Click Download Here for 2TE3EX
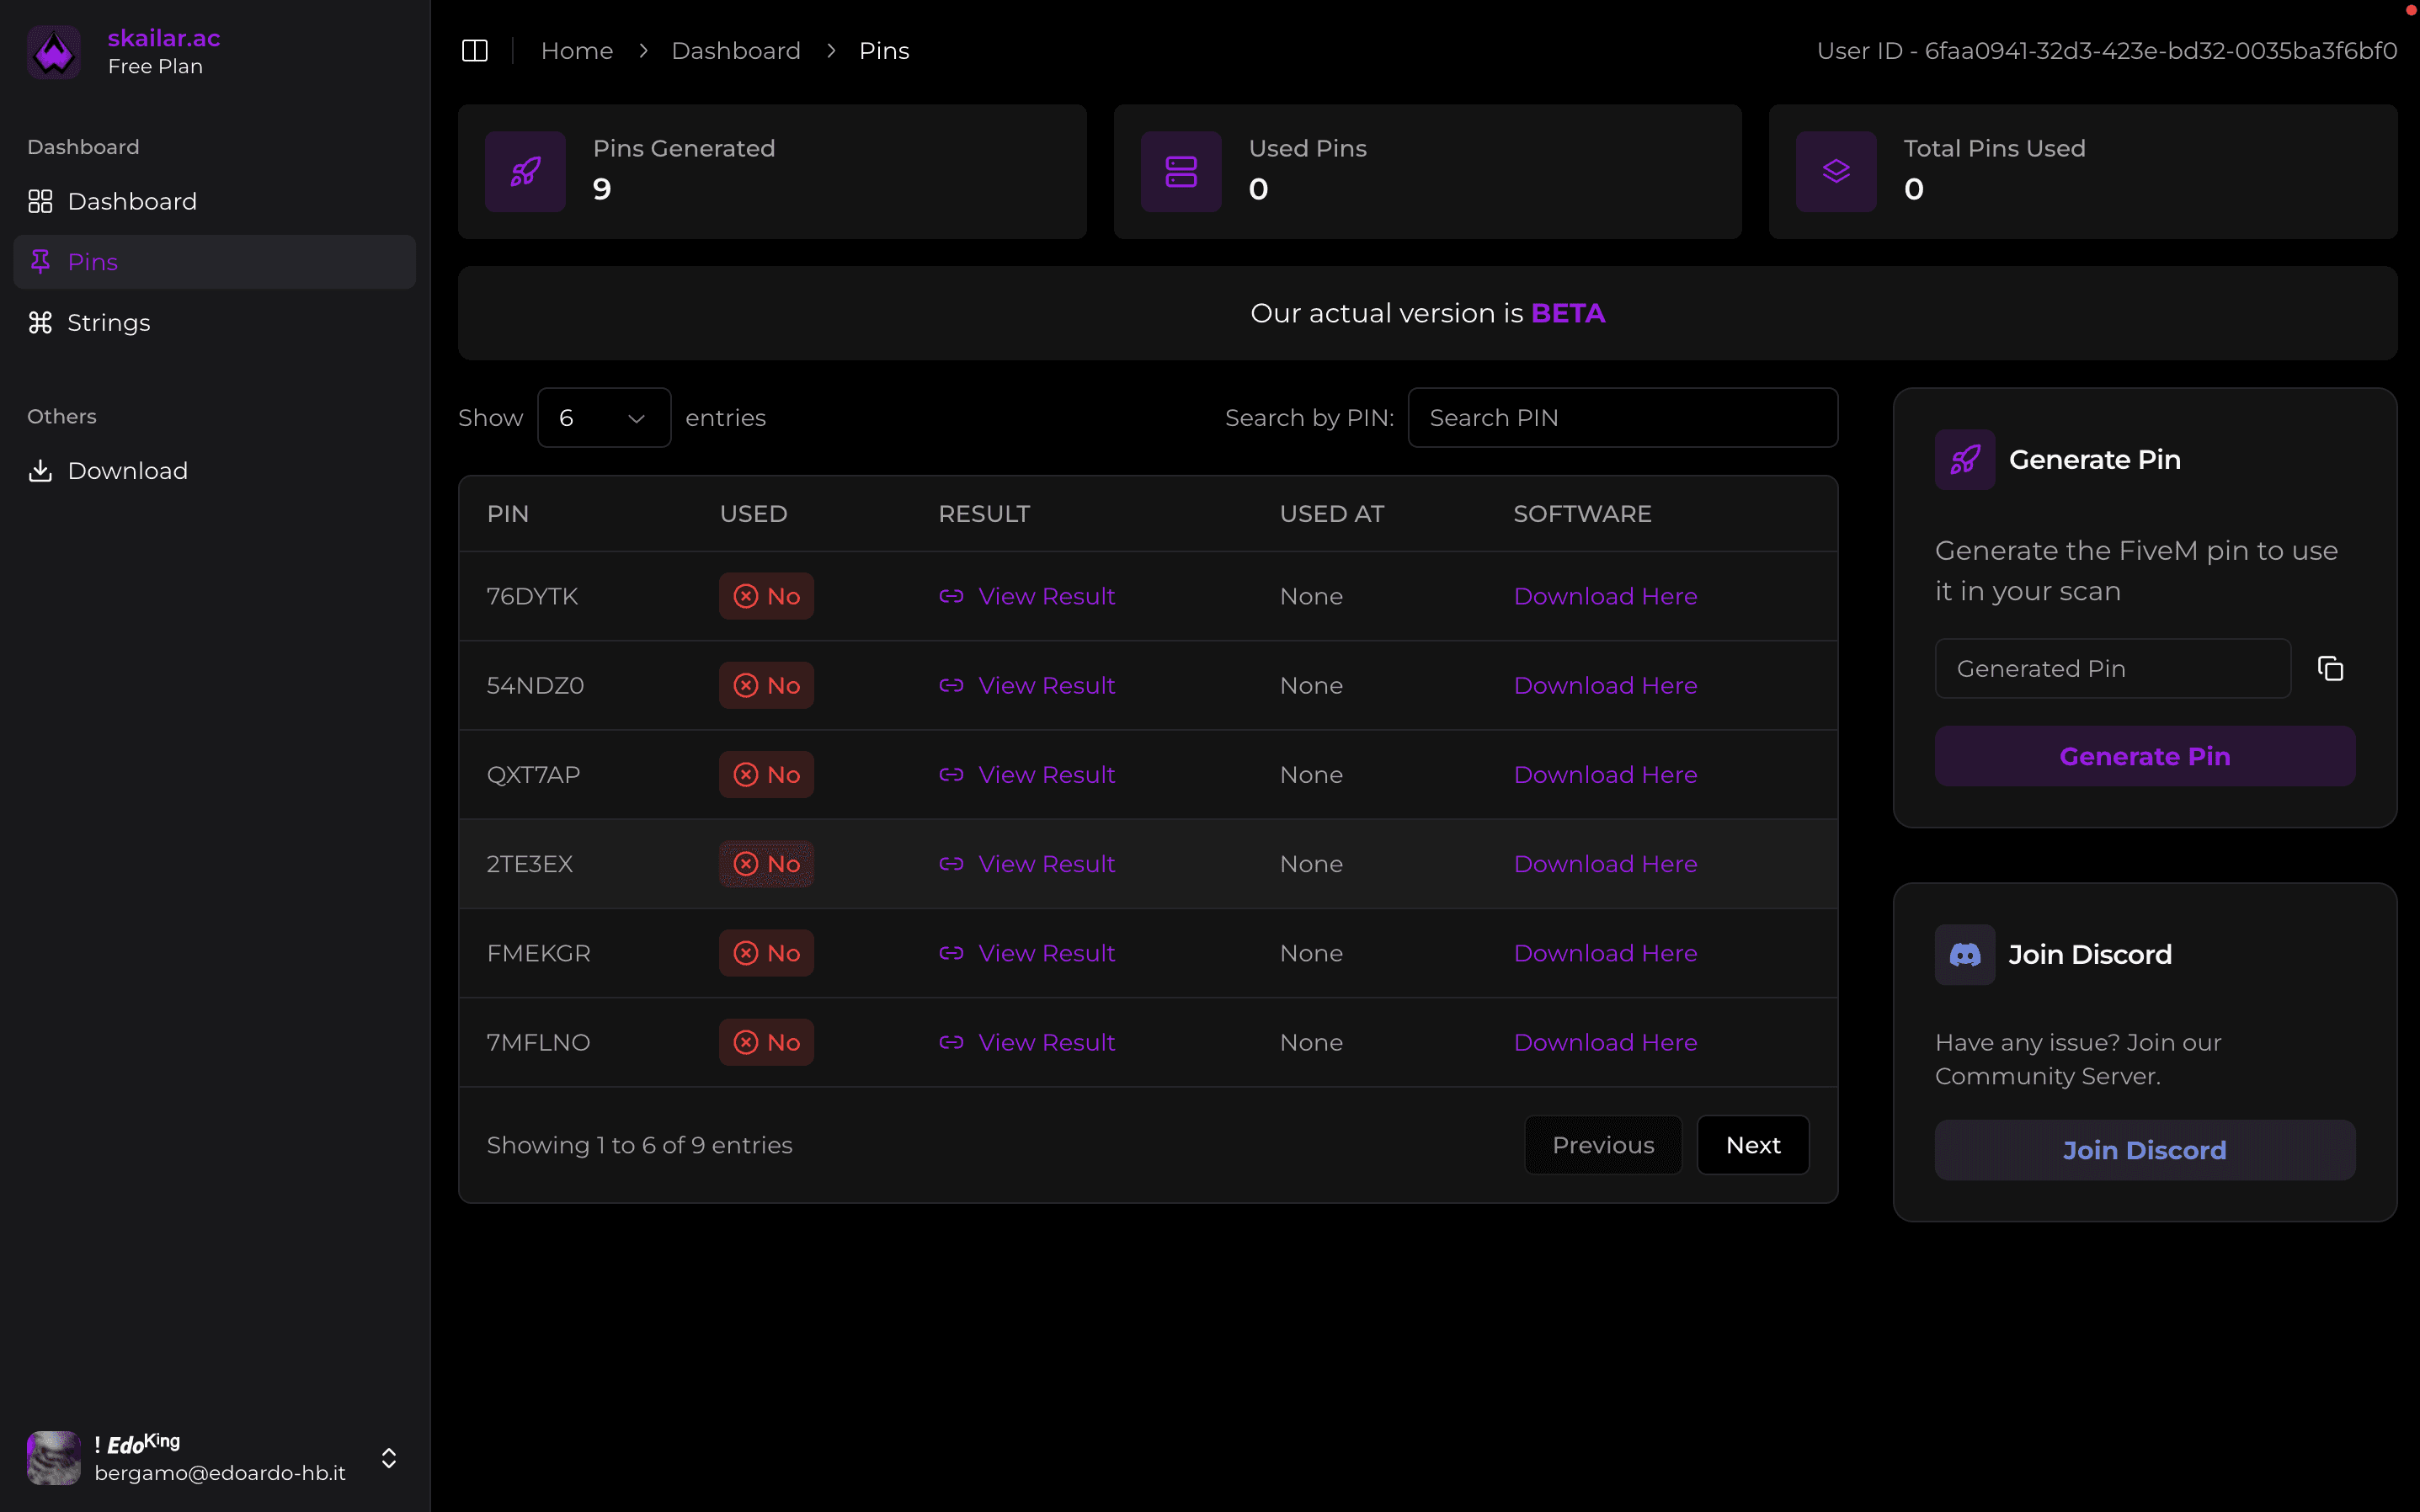 [x=1605, y=864]
